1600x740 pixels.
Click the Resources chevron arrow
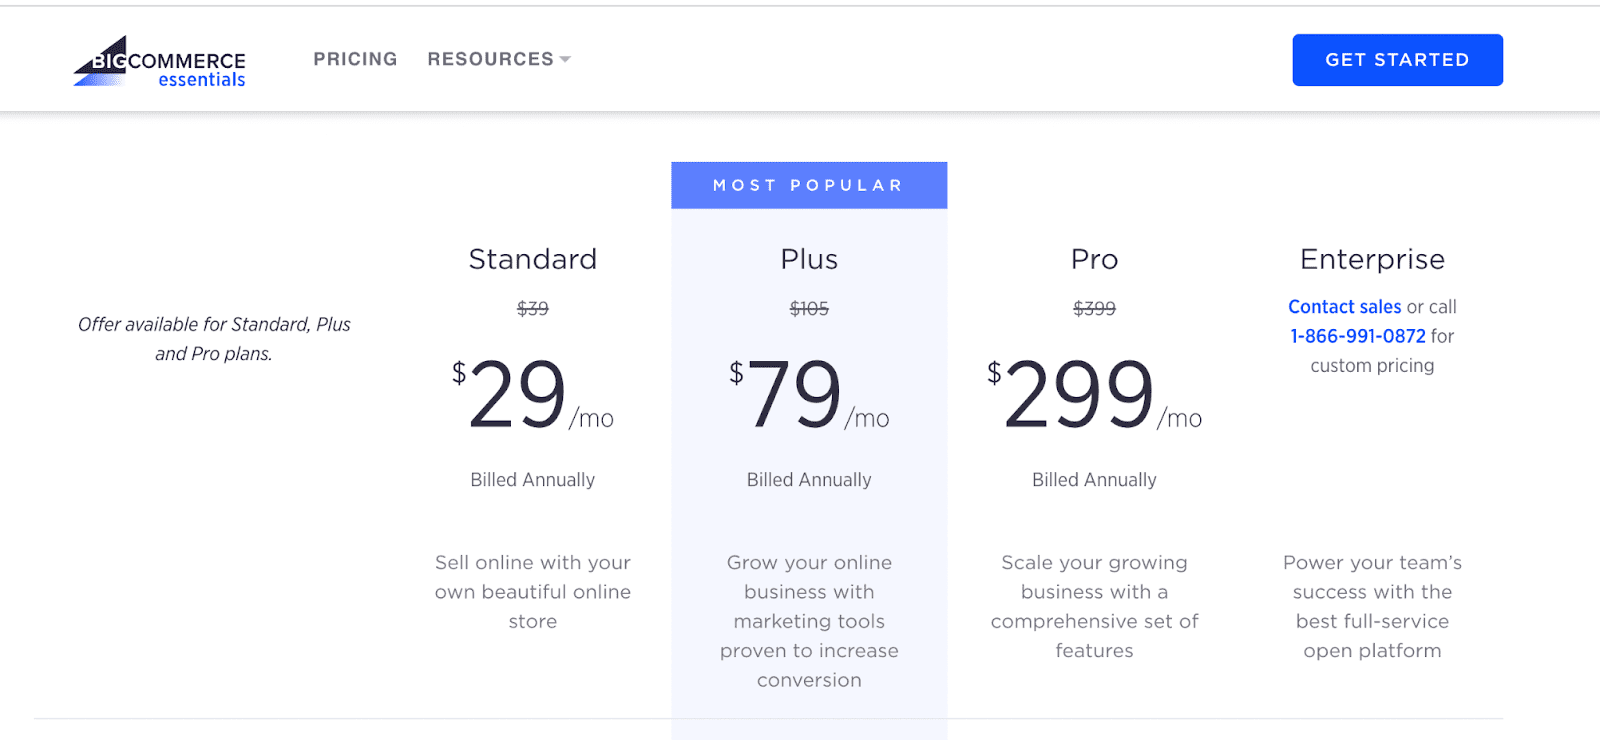(565, 59)
